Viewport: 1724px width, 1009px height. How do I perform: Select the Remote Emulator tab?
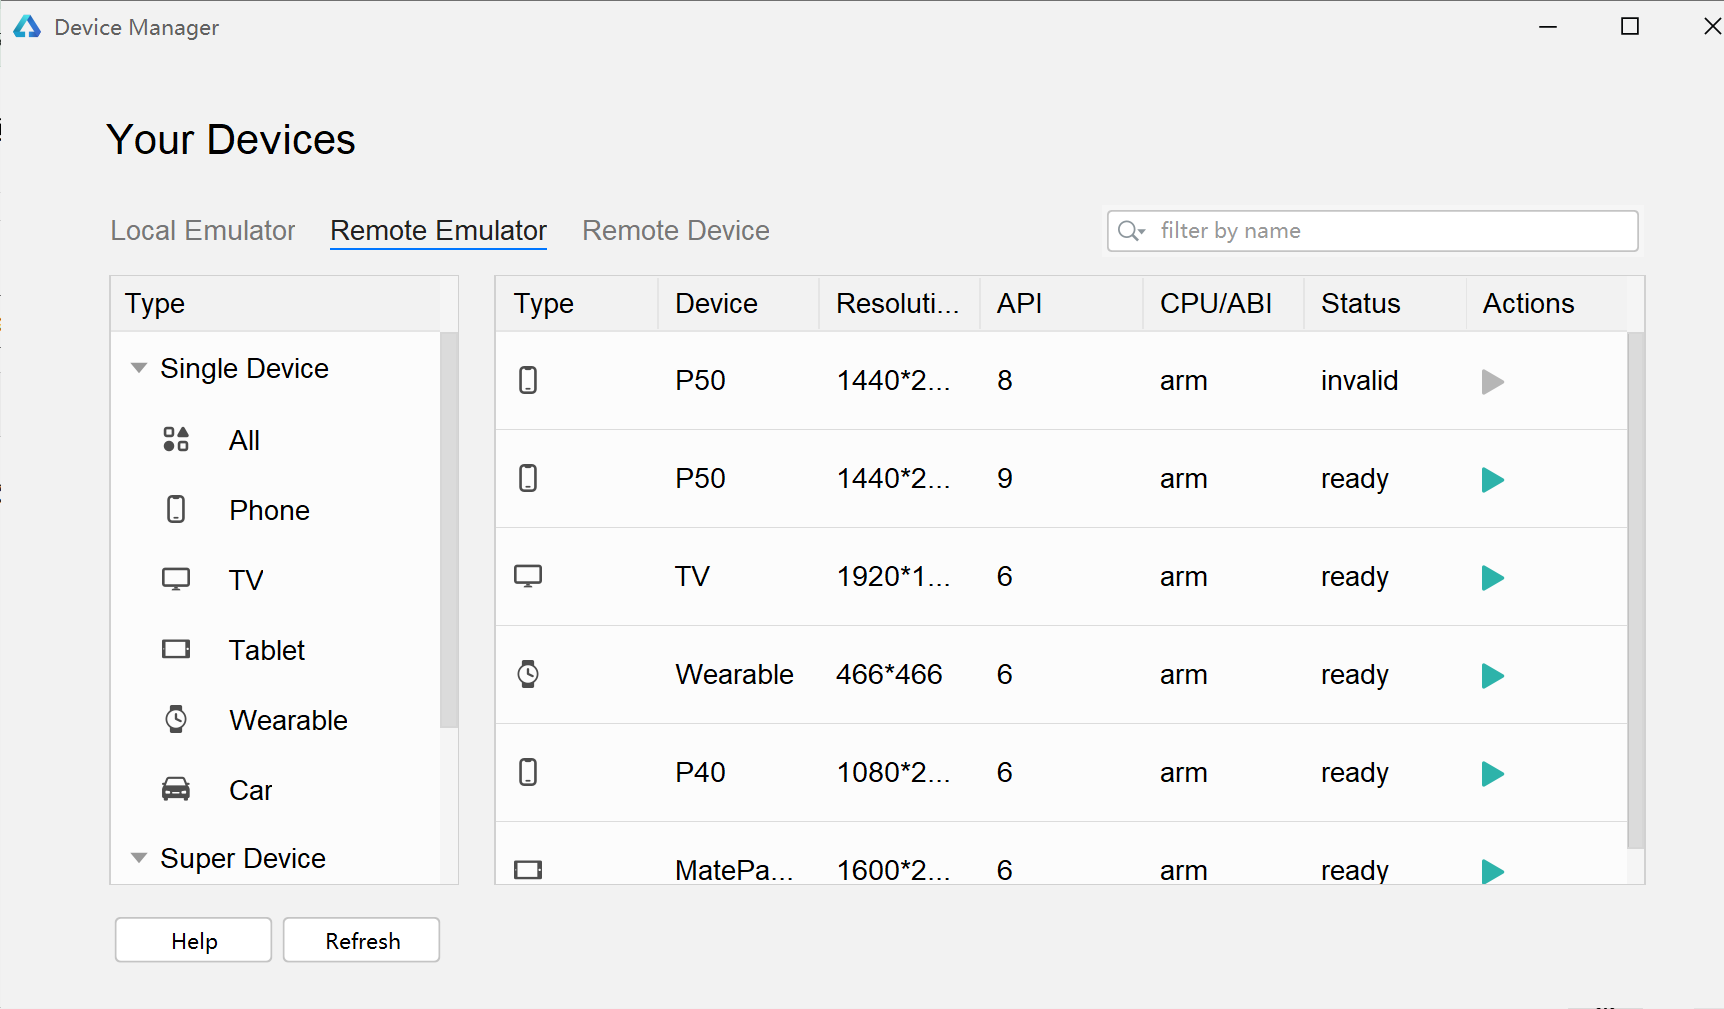click(x=438, y=231)
